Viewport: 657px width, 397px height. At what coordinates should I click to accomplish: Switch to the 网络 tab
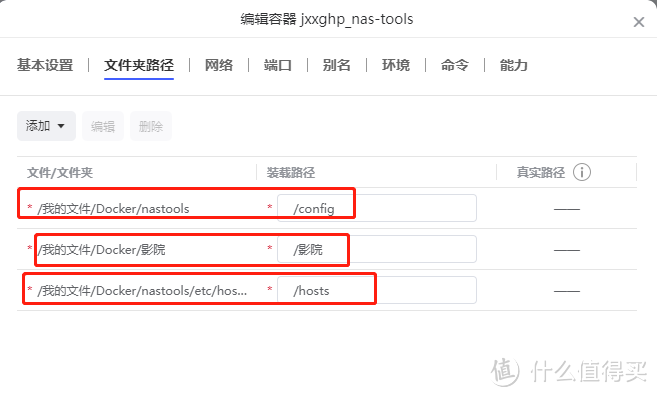(219, 65)
